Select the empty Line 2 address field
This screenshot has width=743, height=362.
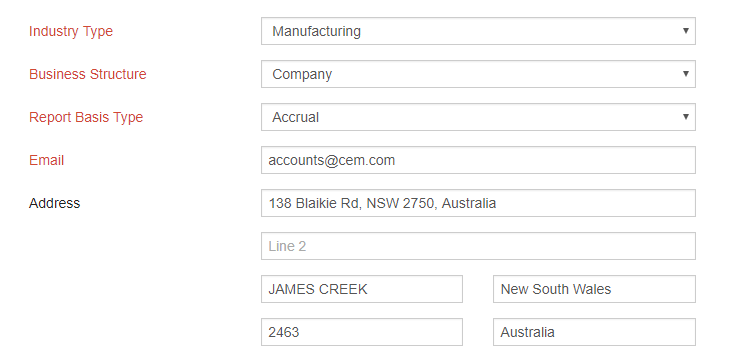tap(478, 246)
